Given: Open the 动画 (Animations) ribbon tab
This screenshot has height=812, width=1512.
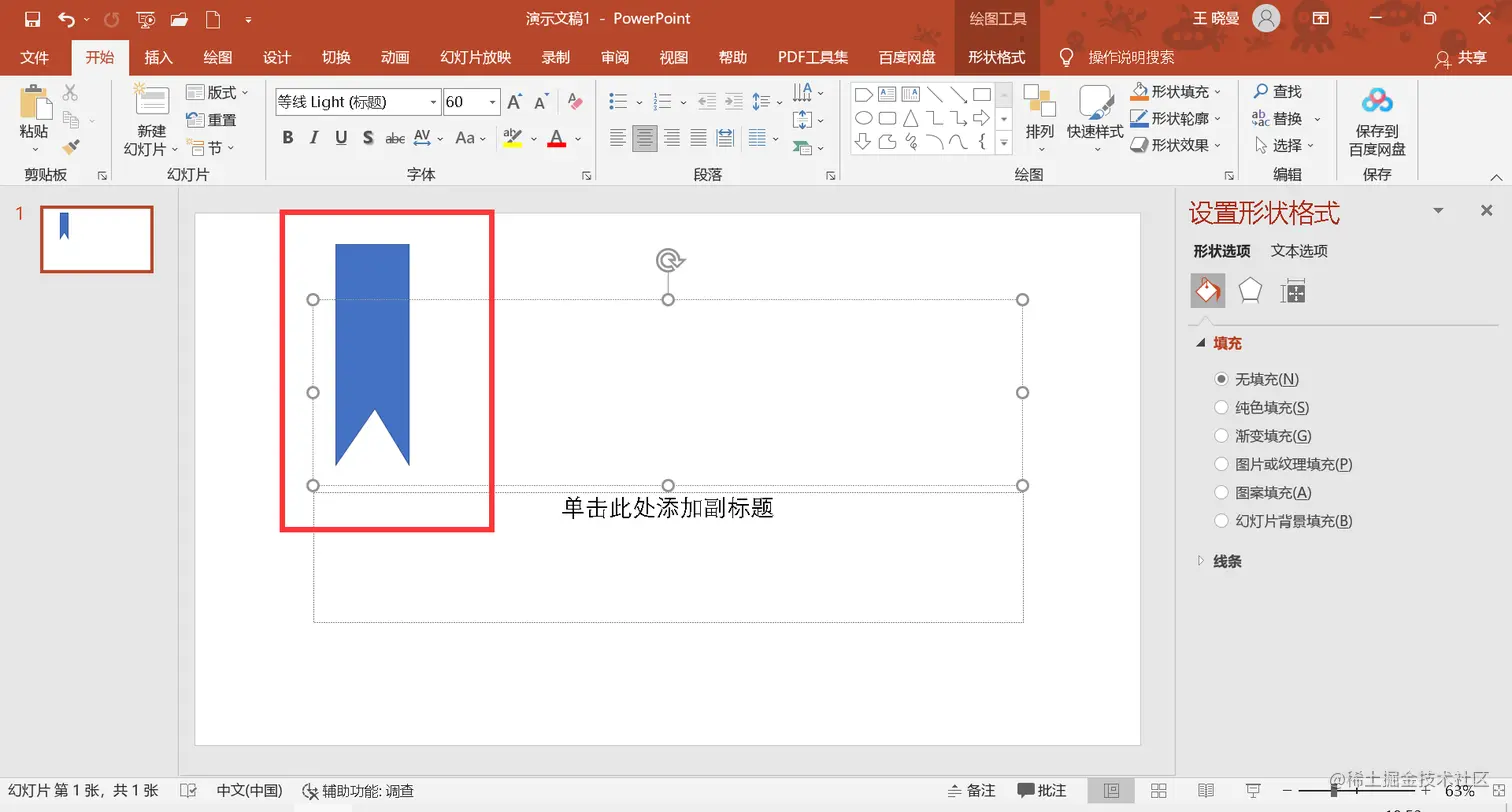Looking at the screenshot, I should pyautogui.click(x=394, y=58).
